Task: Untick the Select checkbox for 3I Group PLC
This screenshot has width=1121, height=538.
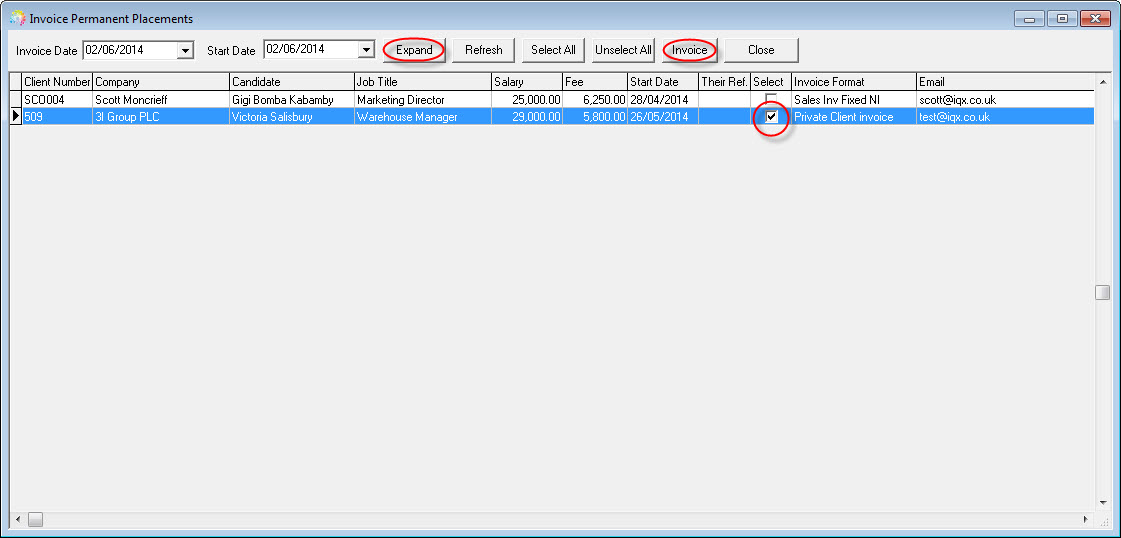Action: pos(771,117)
